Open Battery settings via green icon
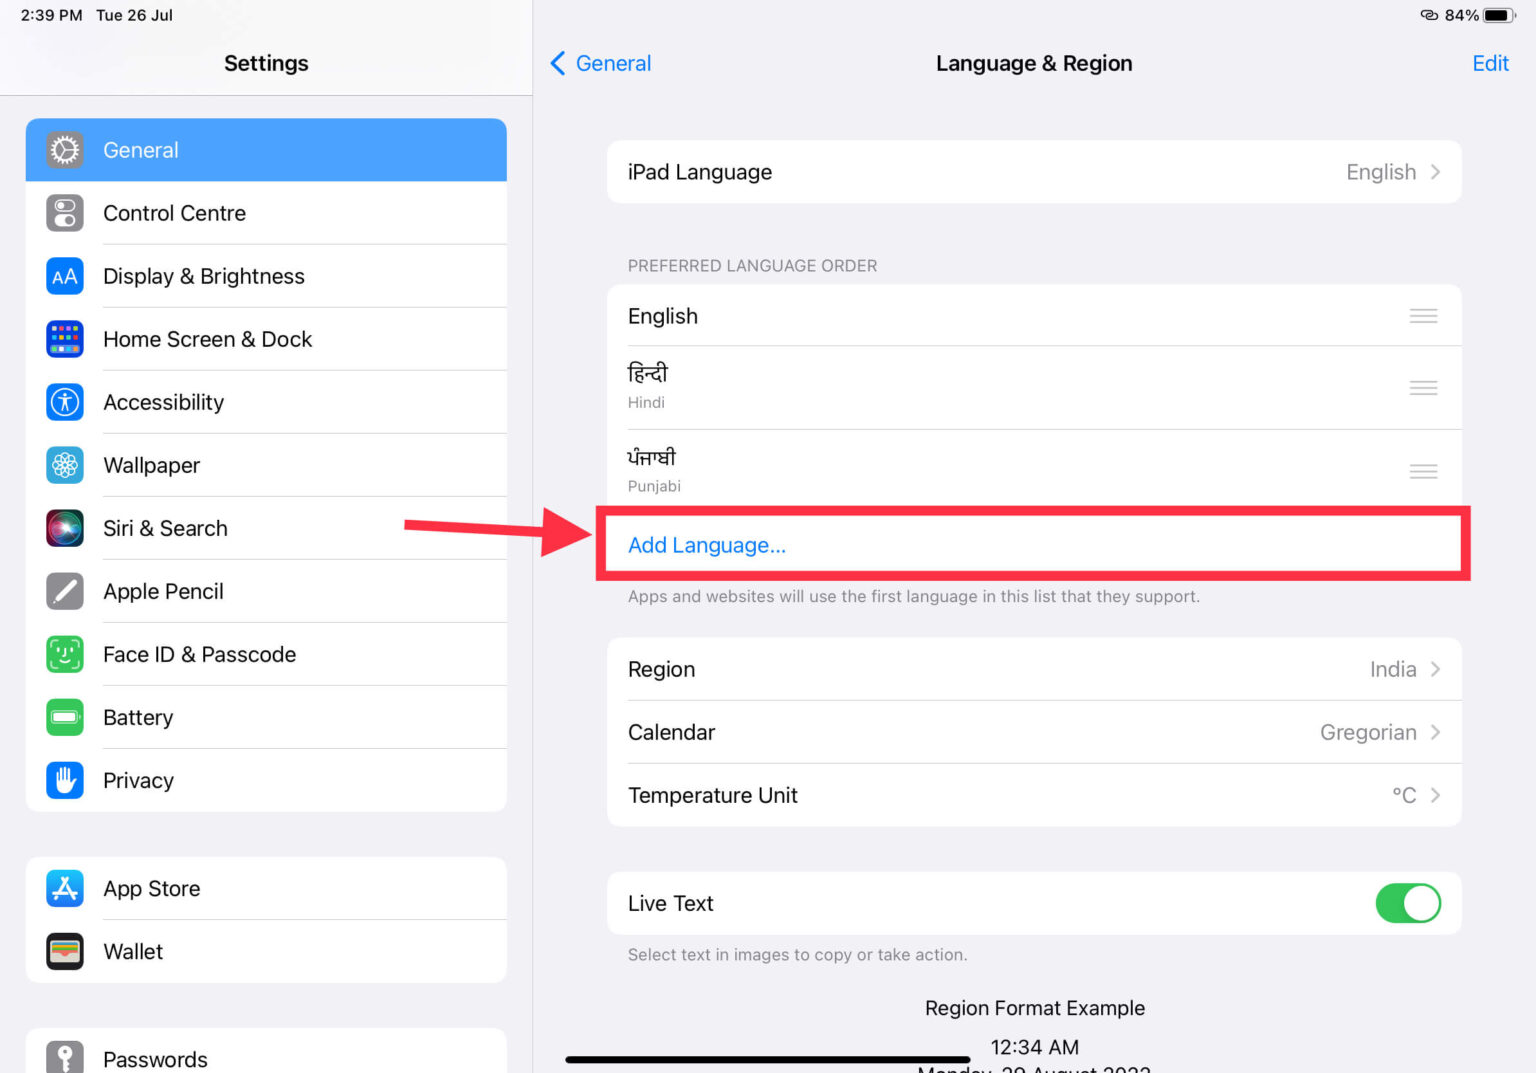 (64, 717)
